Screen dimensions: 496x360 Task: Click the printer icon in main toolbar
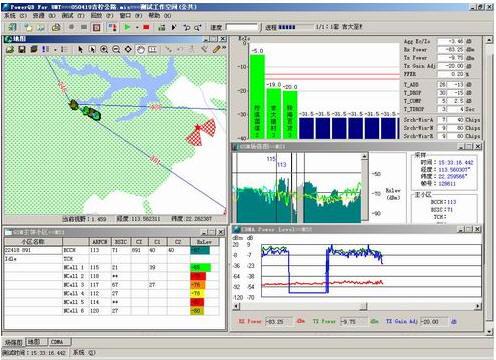click(56, 27)
